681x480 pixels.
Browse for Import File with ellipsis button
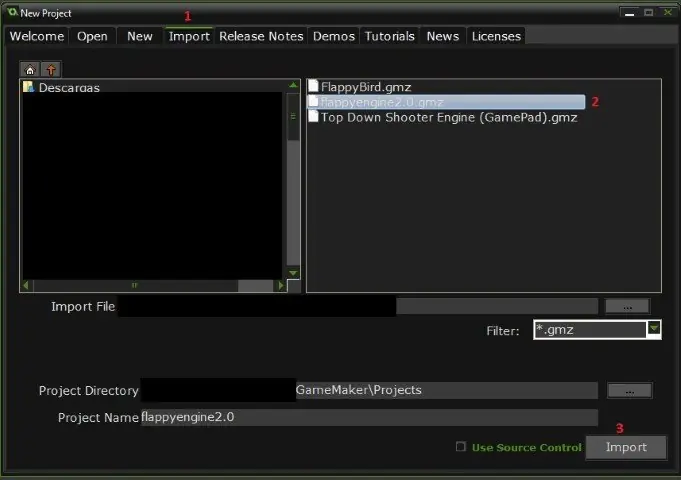point(628,306)
